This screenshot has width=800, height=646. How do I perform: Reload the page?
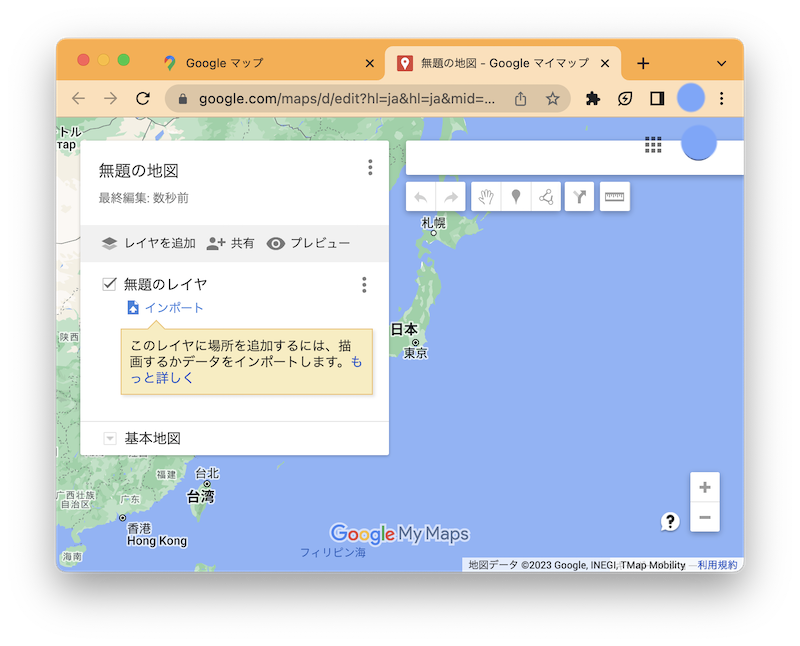pyautogui.click(x=143, y=98)
